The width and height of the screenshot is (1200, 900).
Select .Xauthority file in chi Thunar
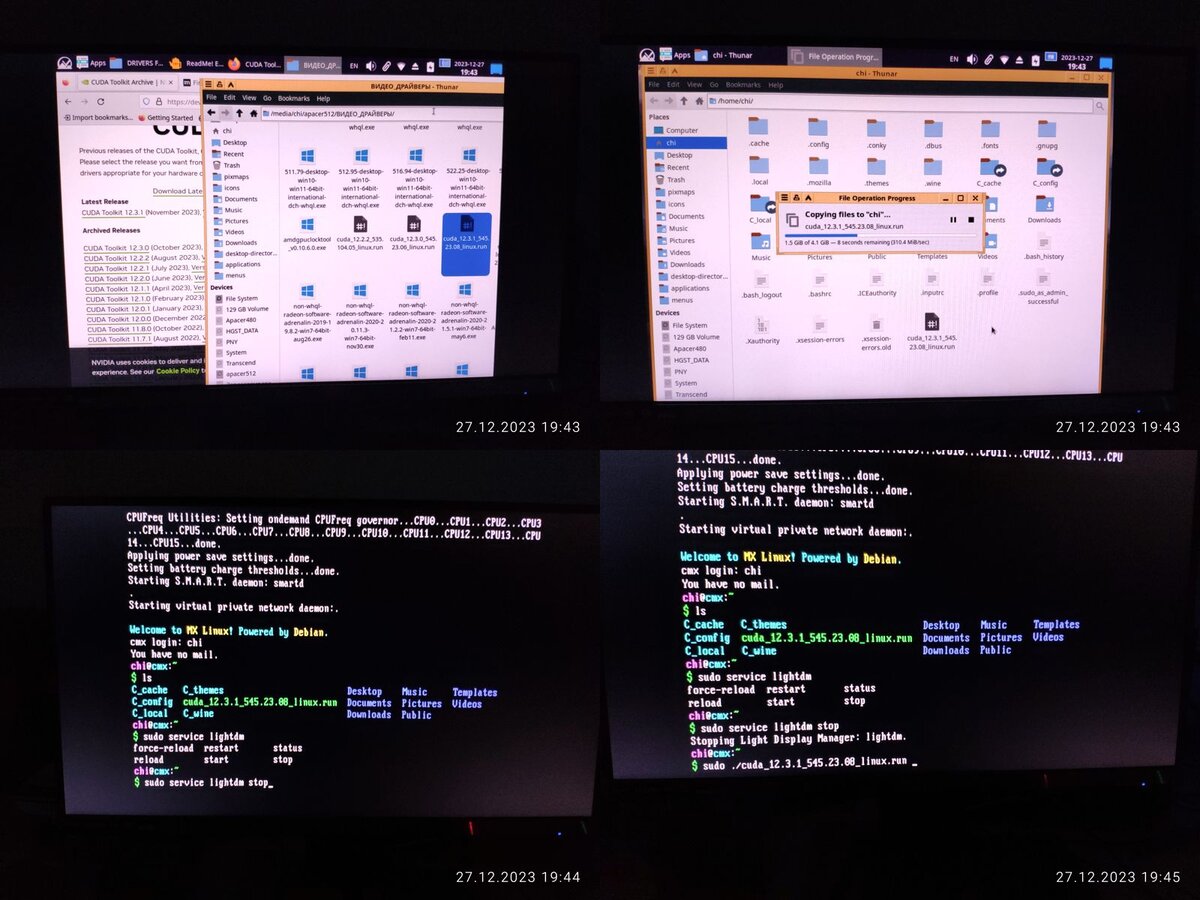[x=762, y=329]
